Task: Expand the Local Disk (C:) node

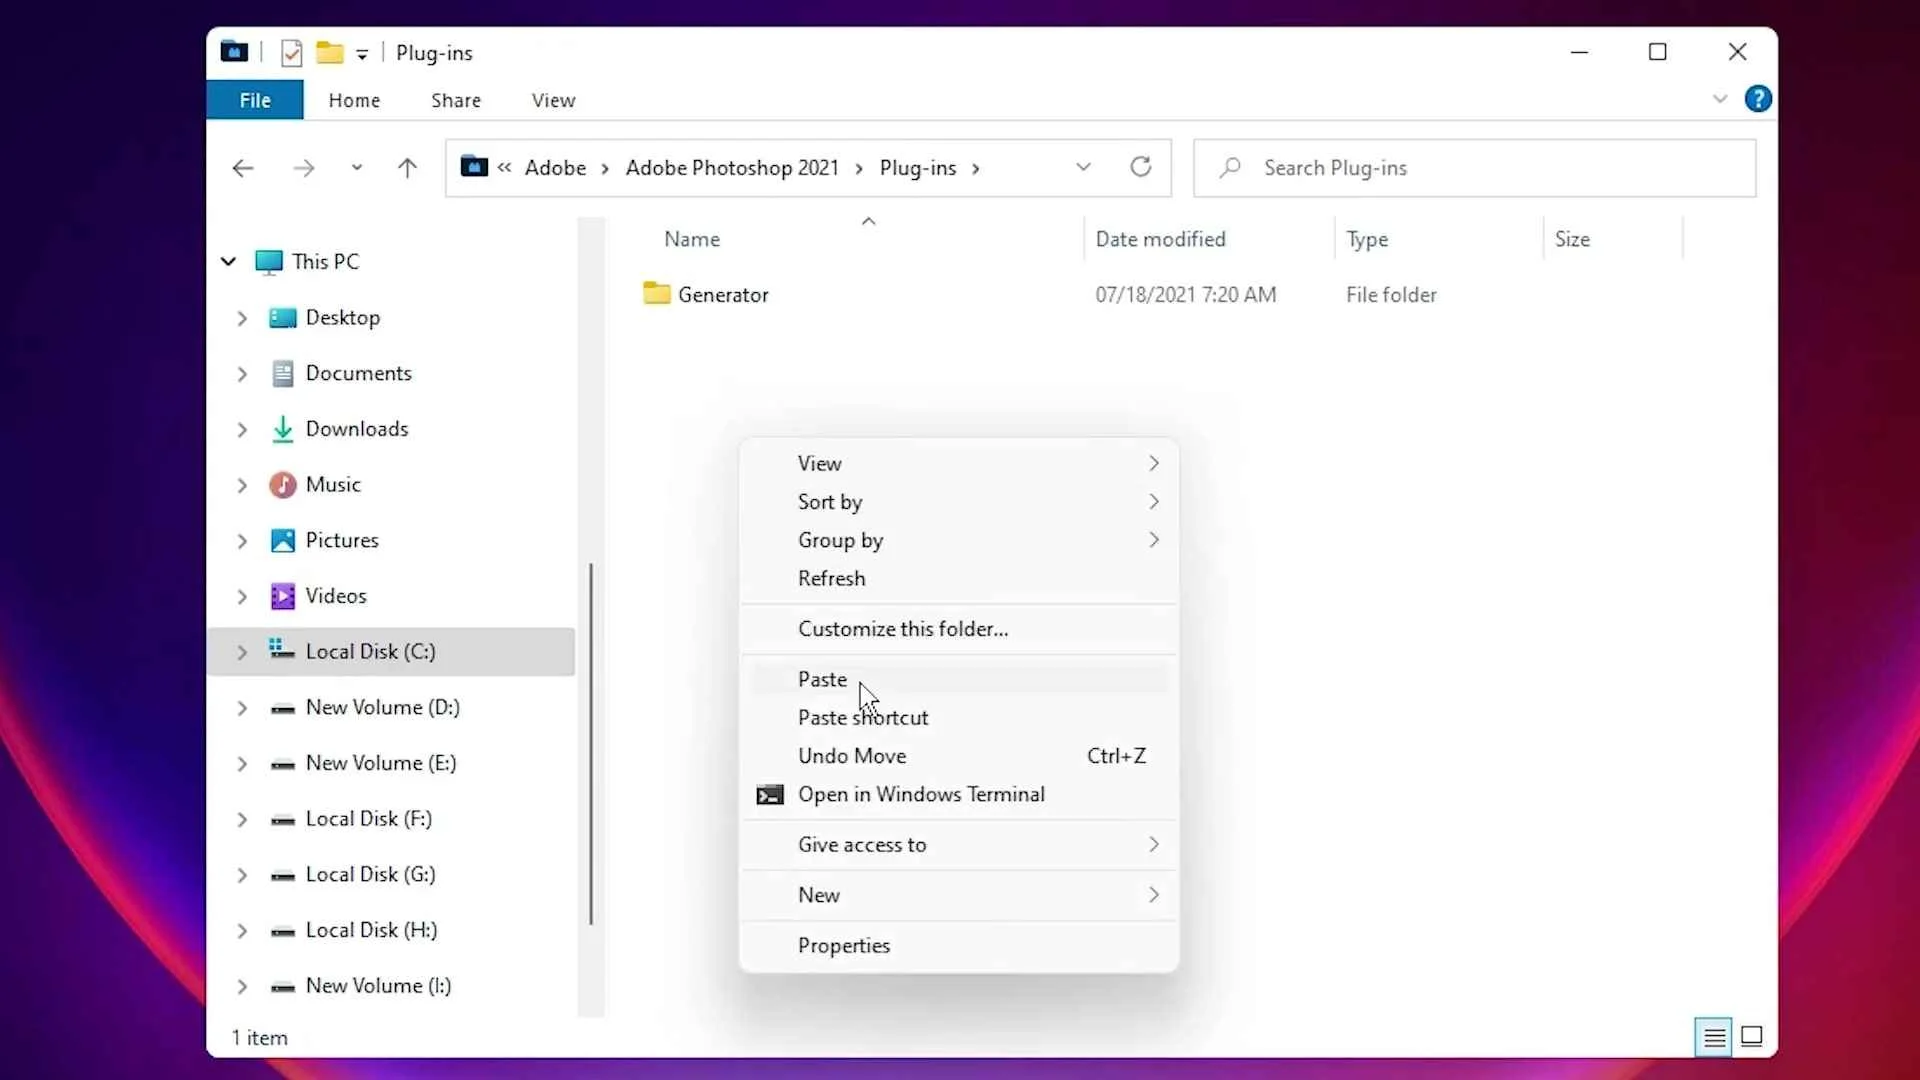Action: click(242, 652)
